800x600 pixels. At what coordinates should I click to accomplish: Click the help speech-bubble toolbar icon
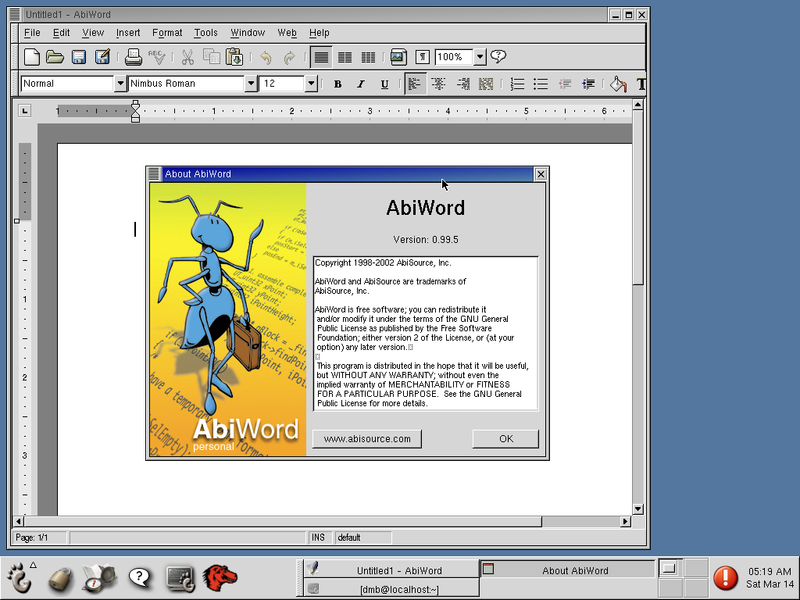pos(498,57)
